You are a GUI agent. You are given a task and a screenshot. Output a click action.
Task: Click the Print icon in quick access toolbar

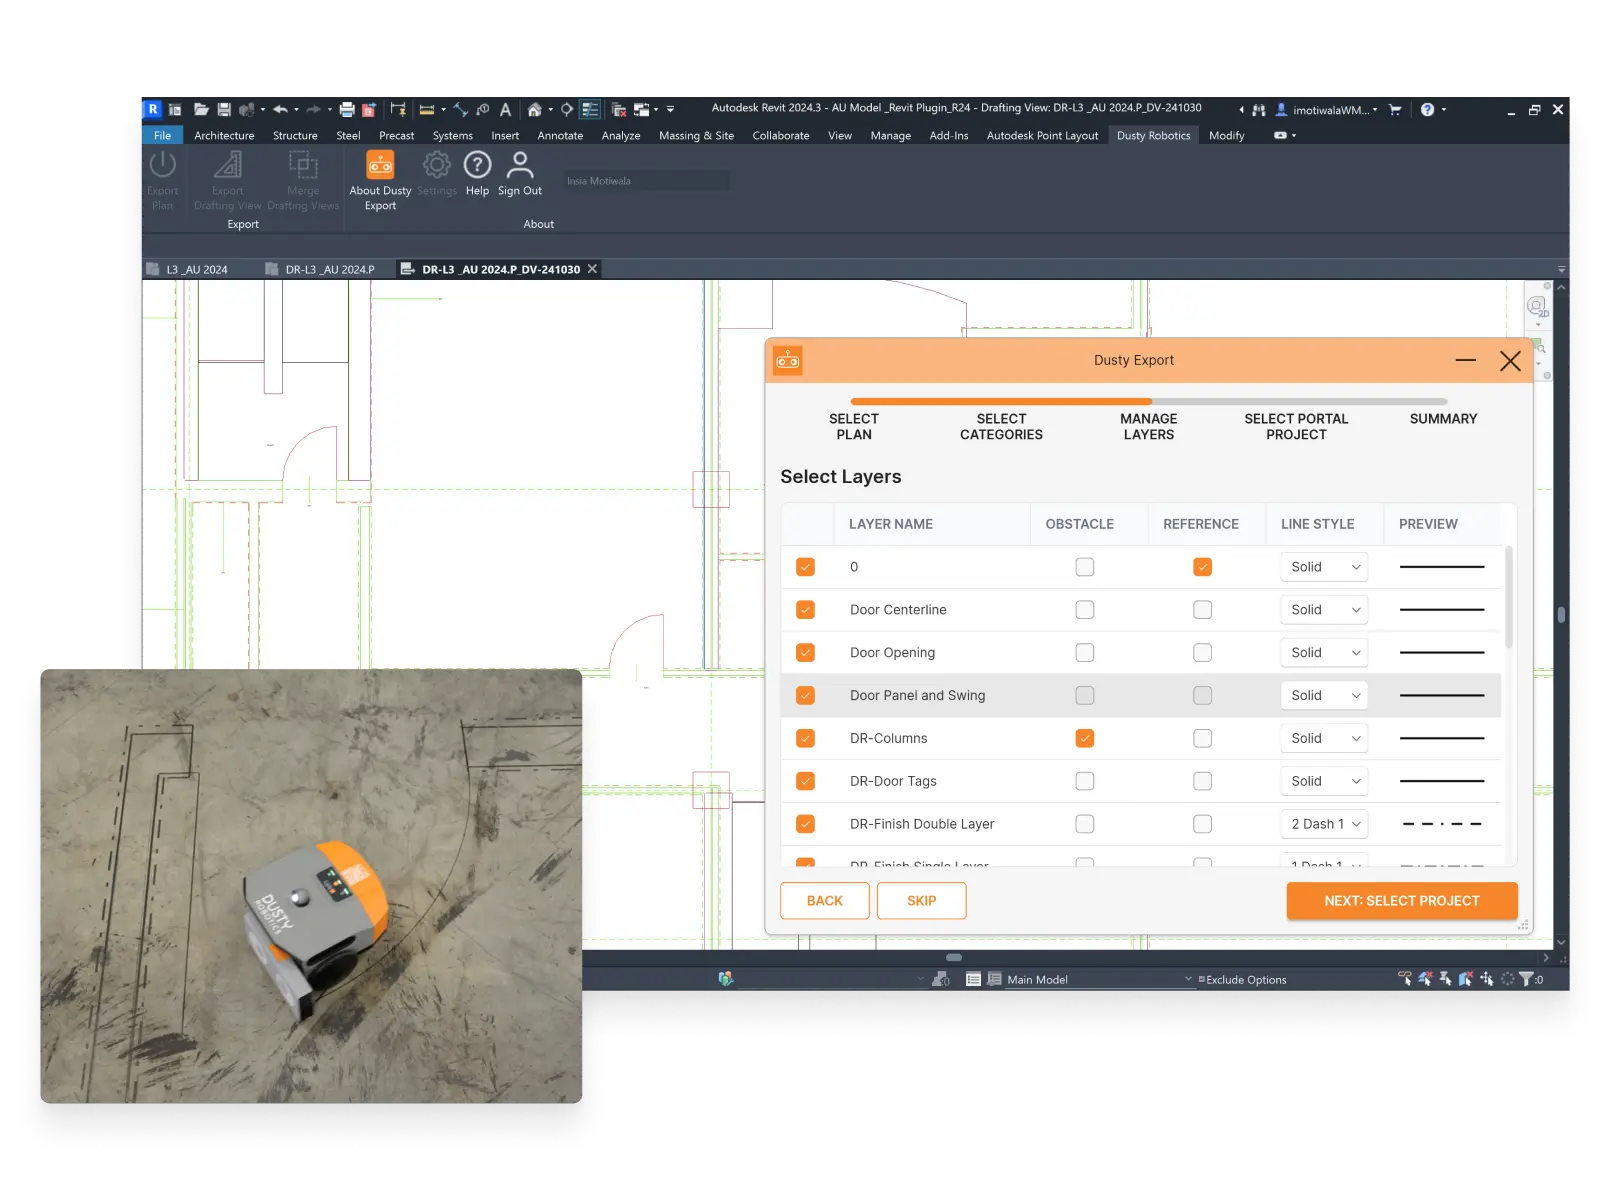coord(347,110)
